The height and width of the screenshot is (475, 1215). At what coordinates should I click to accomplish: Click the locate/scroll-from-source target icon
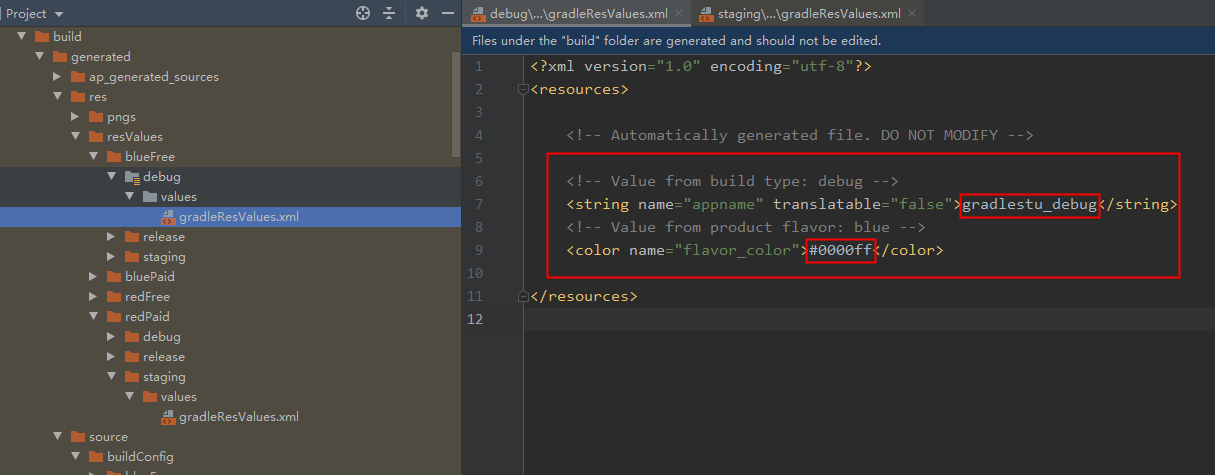(363, 13)
